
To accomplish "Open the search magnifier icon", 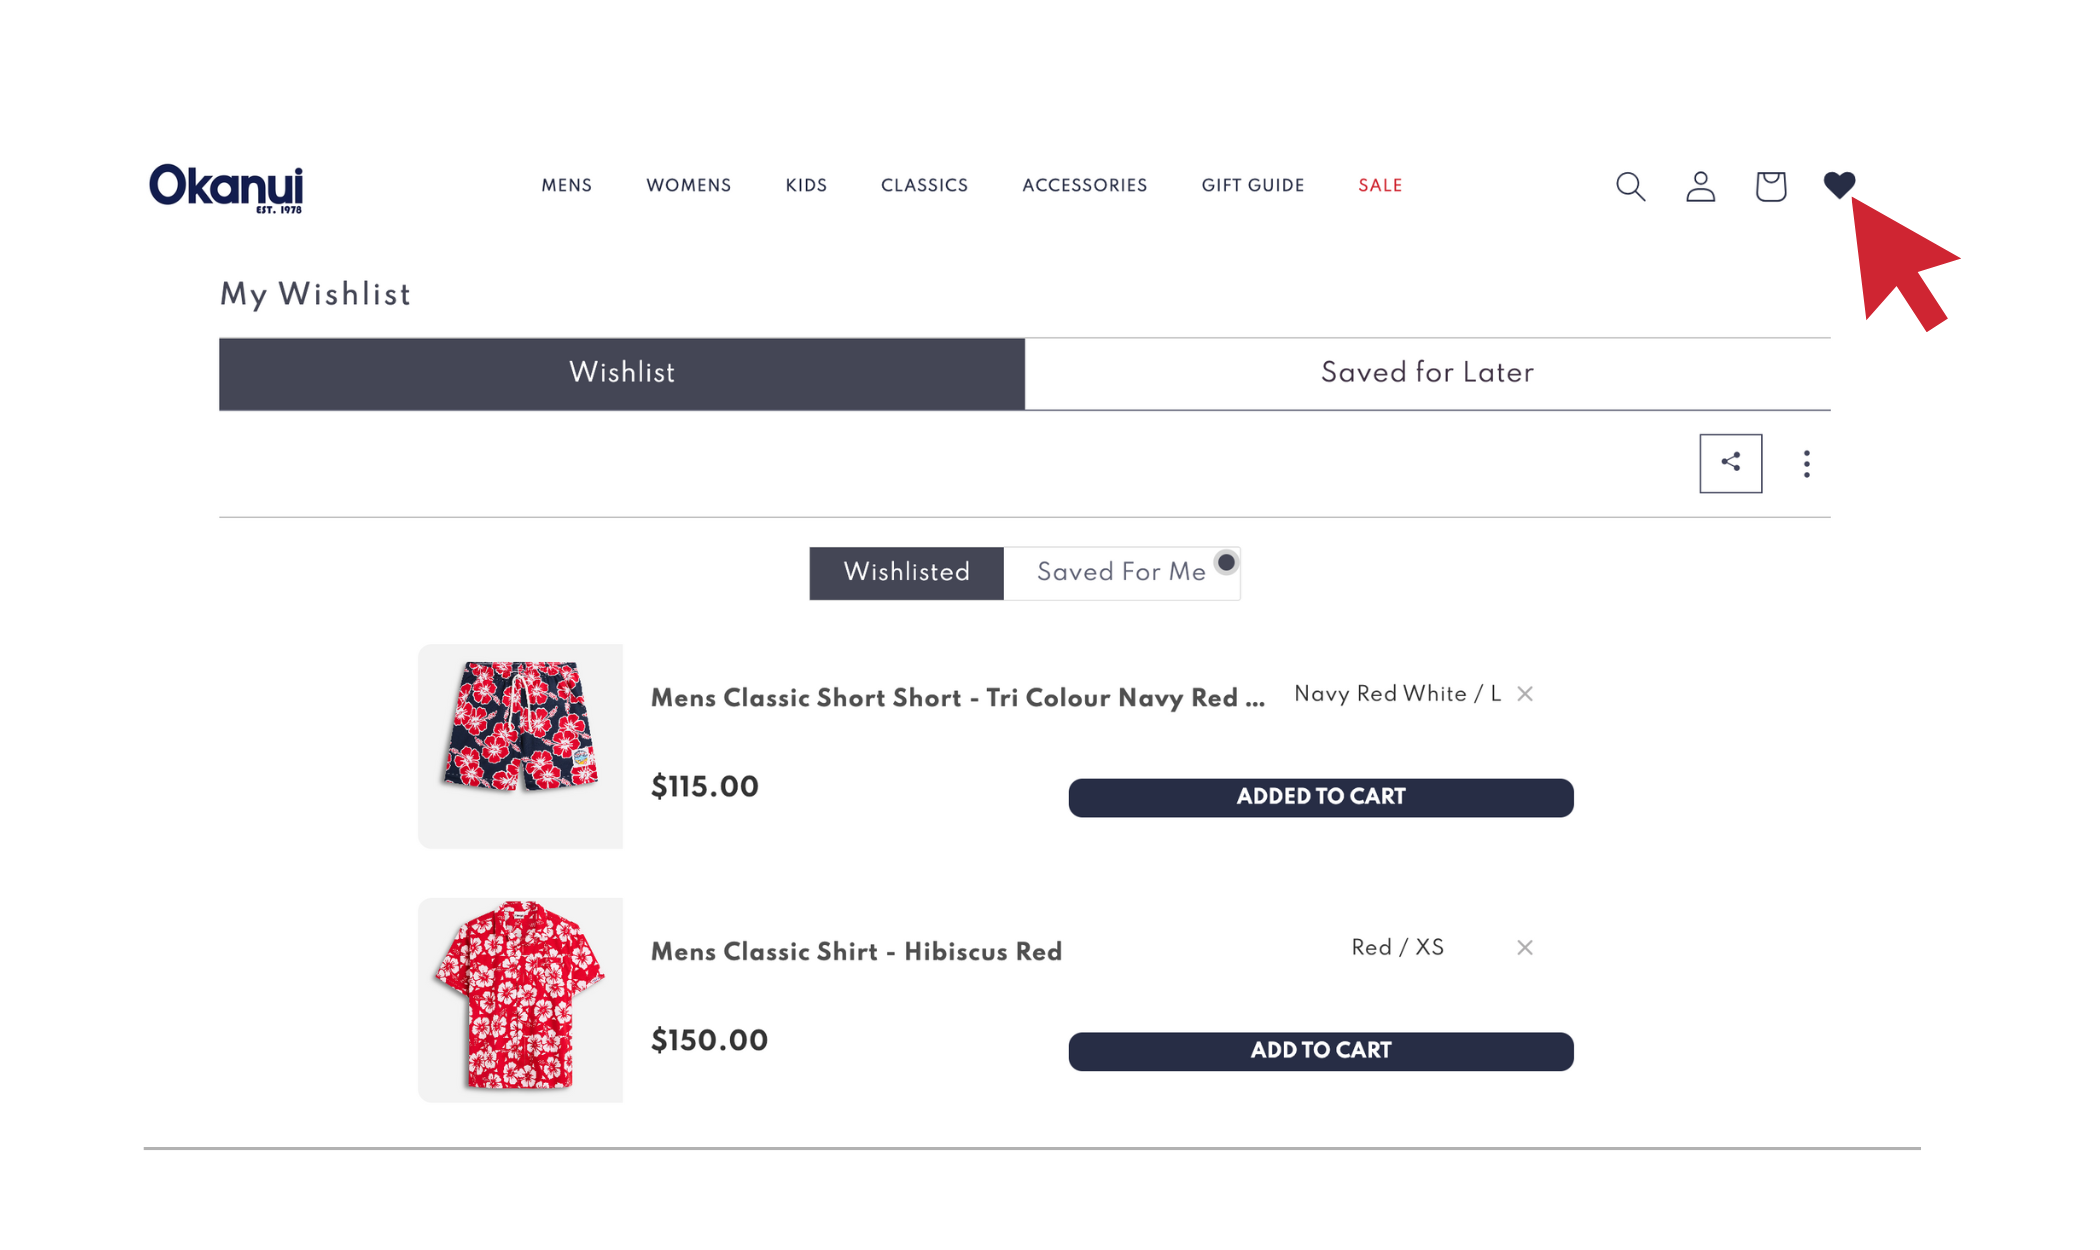I will click(x=1630, y=186).
